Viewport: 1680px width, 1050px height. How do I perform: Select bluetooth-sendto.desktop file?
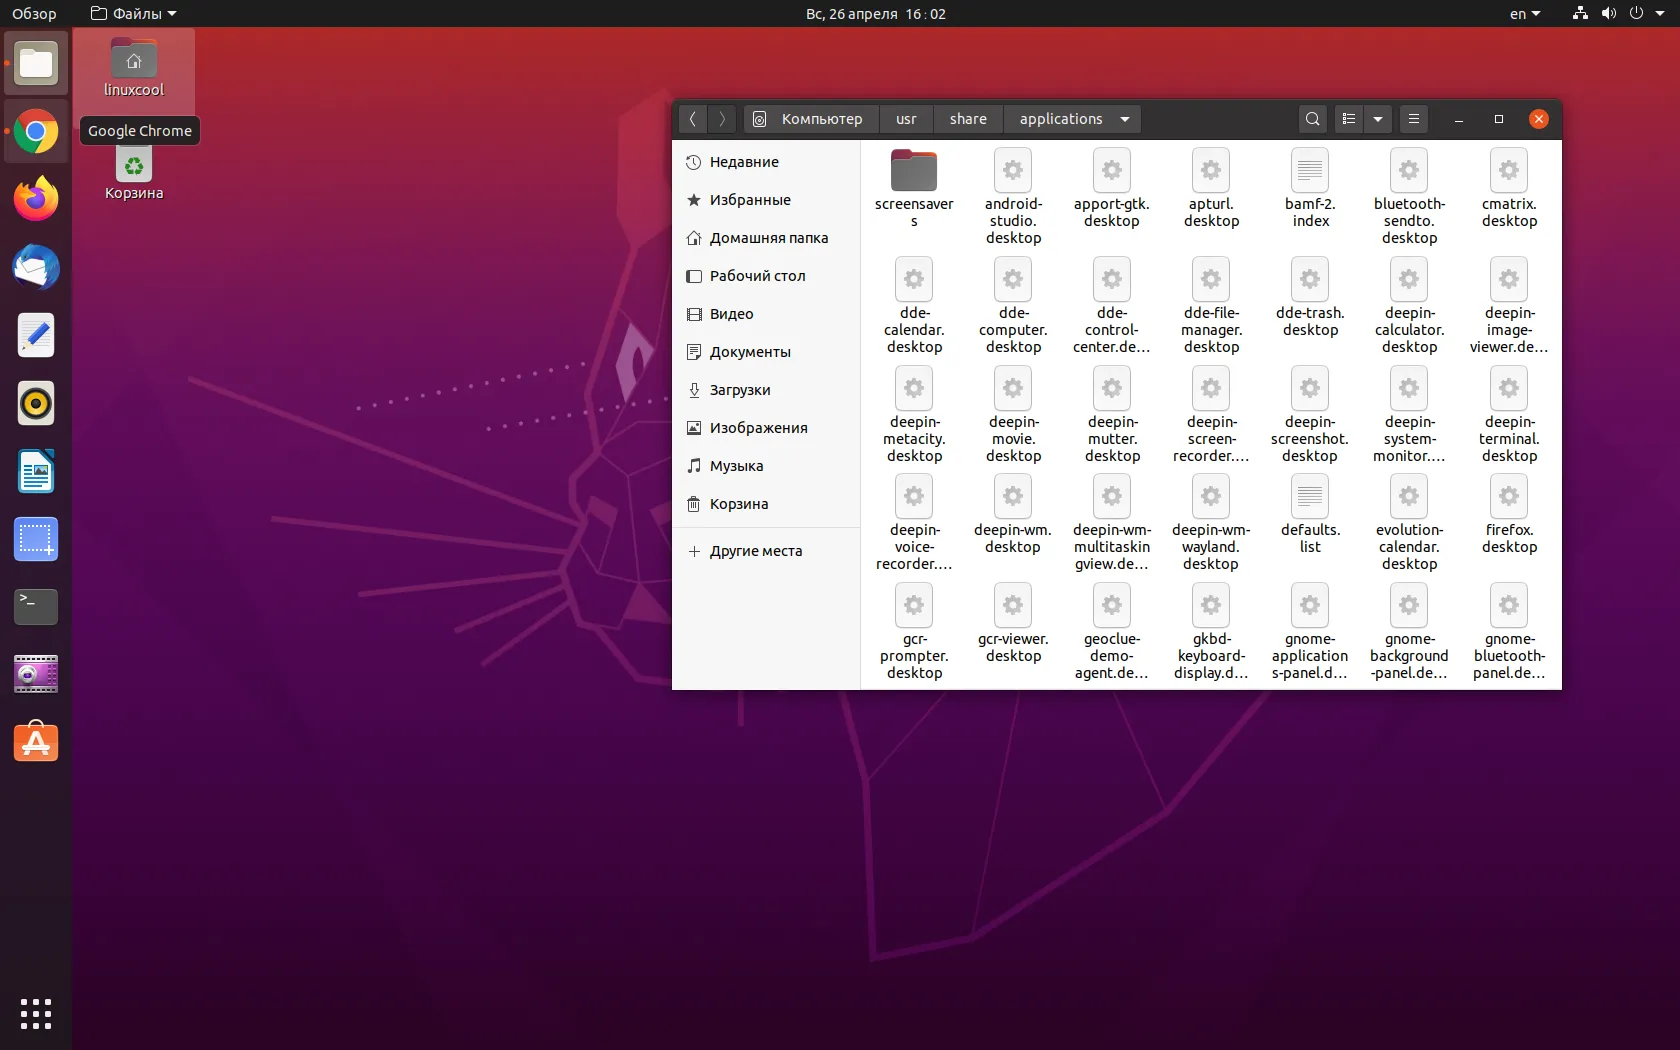coord(1409,196)
